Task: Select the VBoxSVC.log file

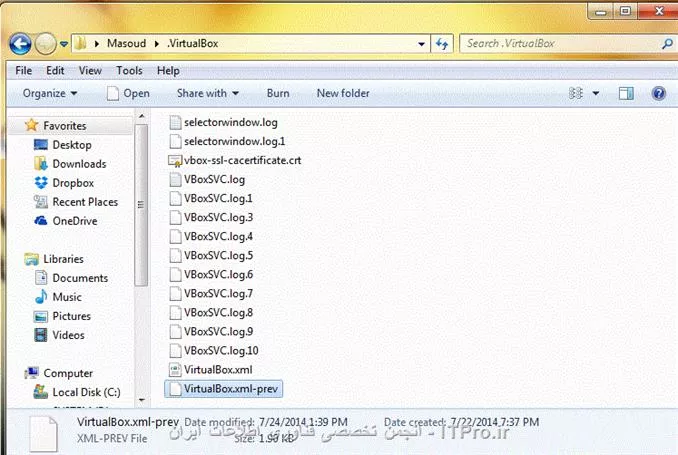Action: coord(214,179)
